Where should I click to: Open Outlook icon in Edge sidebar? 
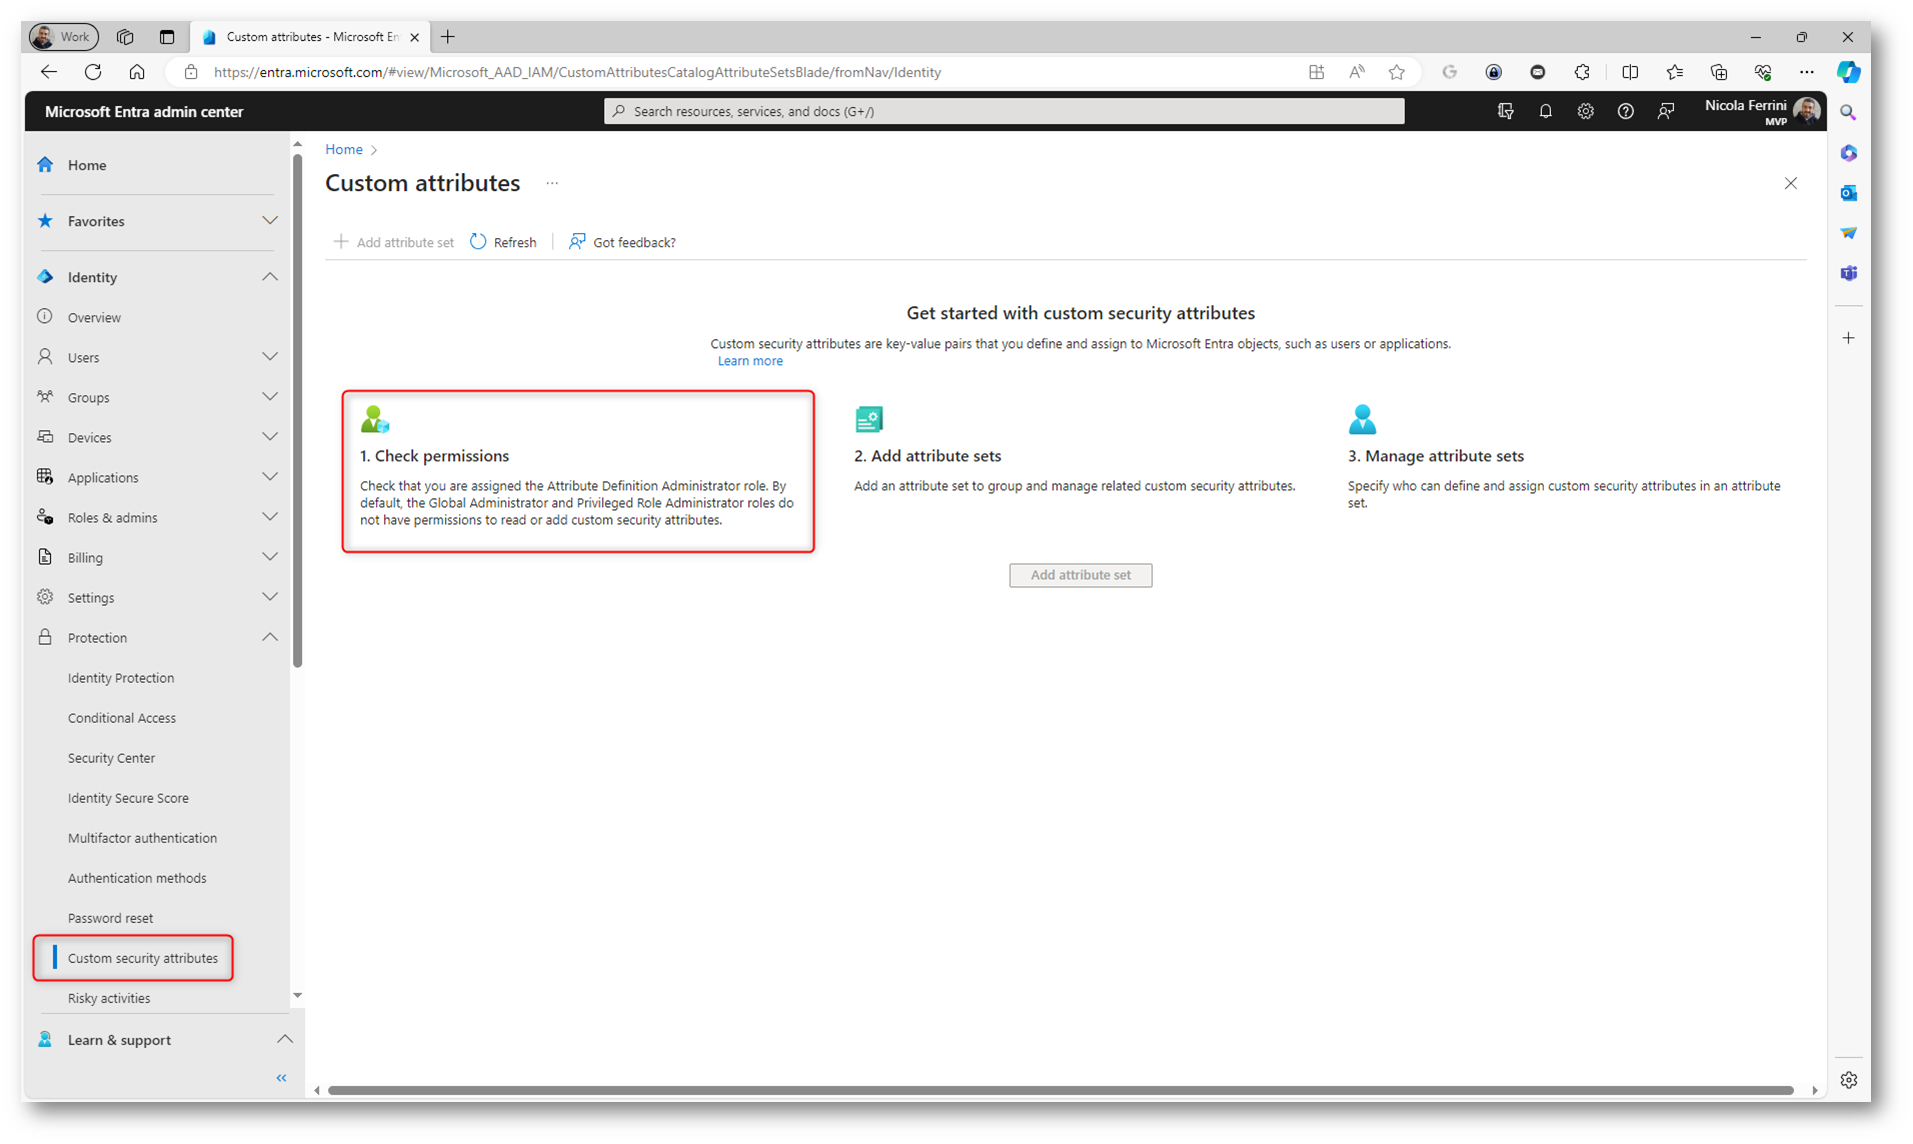1848,193
